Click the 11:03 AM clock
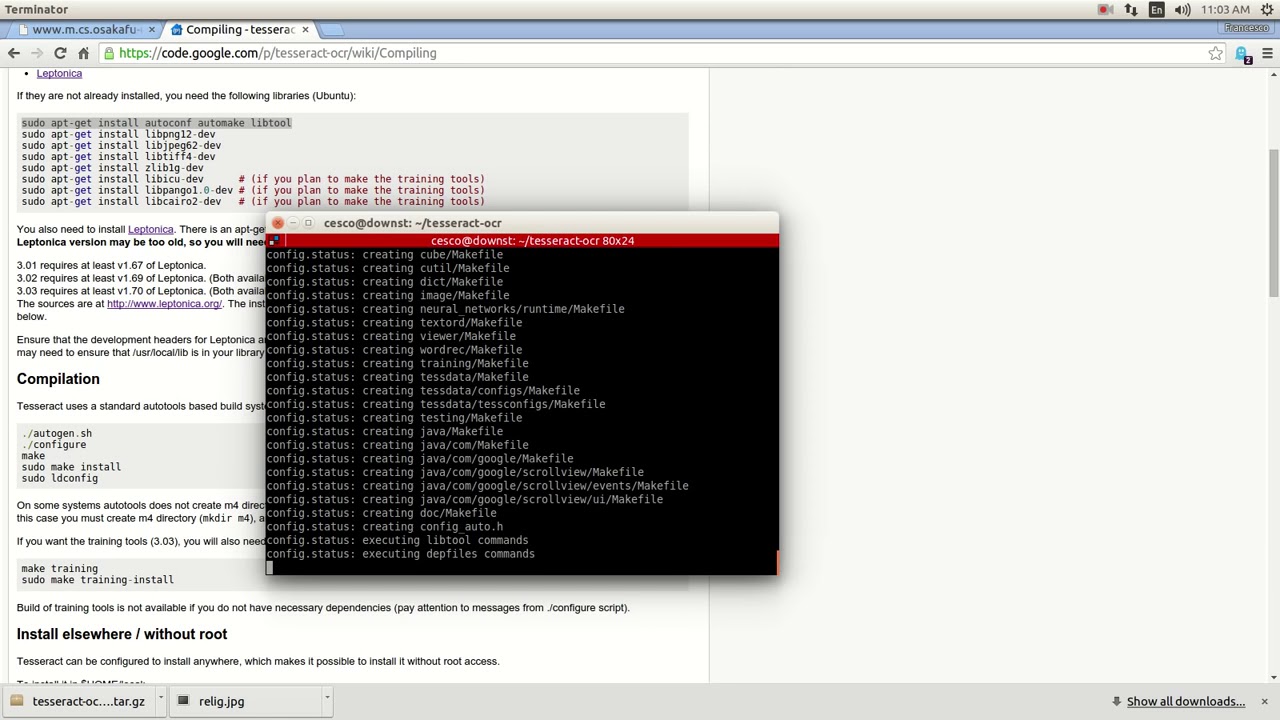1280x720 pixels. [1225, 9]
